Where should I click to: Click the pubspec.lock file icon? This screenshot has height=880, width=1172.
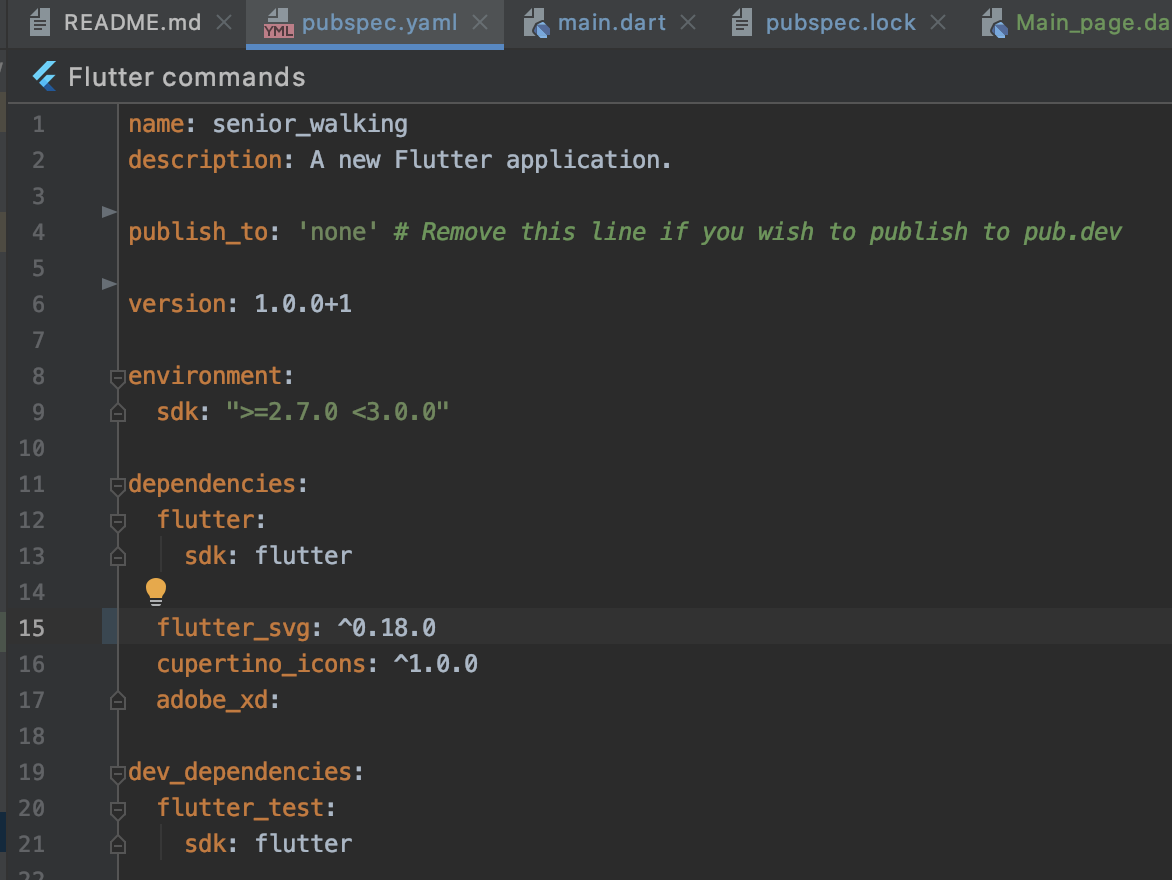(x=741, y=23)
